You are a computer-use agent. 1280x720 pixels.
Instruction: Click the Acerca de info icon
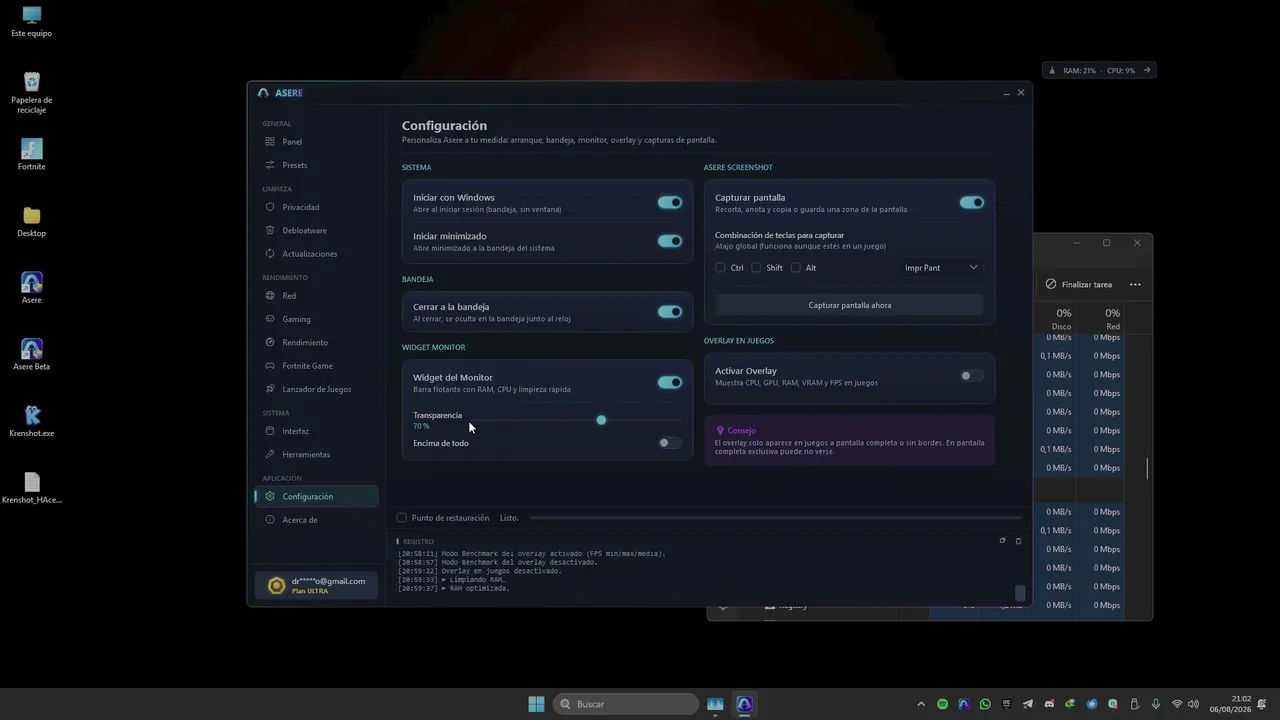pos(270,520)
